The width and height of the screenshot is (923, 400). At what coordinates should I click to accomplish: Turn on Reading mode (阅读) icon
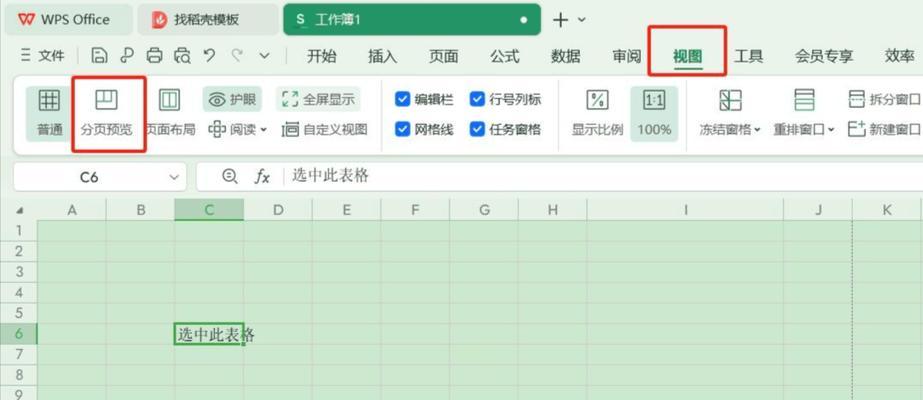[x=217, y=129]
